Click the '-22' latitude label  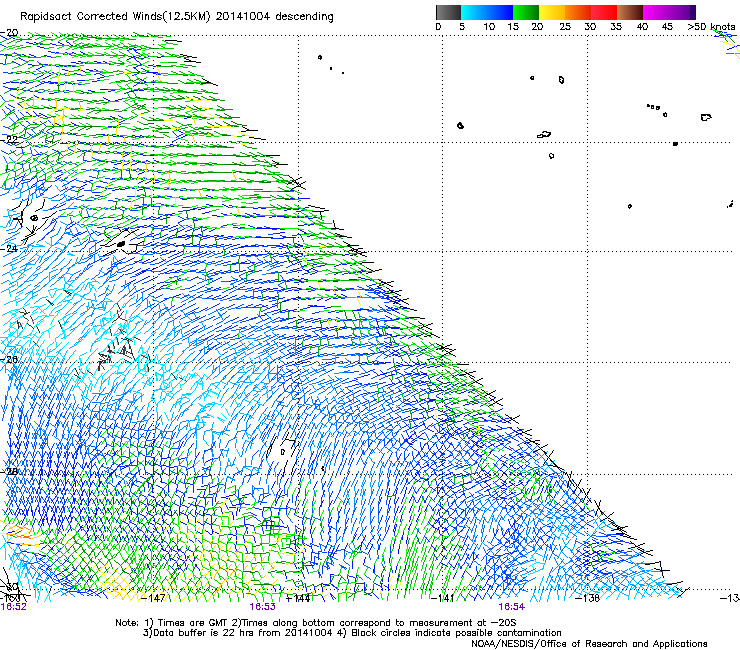tap(9, 139)
